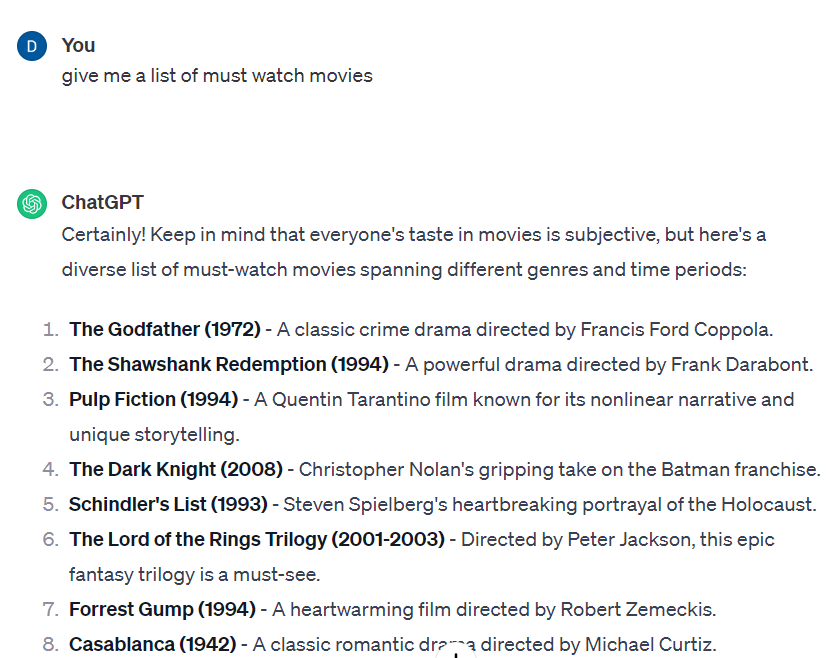This screenshot has height=658, width=836.
Task: Click The Lord of the Rings Trilogy title
Action: click(x=257, y=540)
